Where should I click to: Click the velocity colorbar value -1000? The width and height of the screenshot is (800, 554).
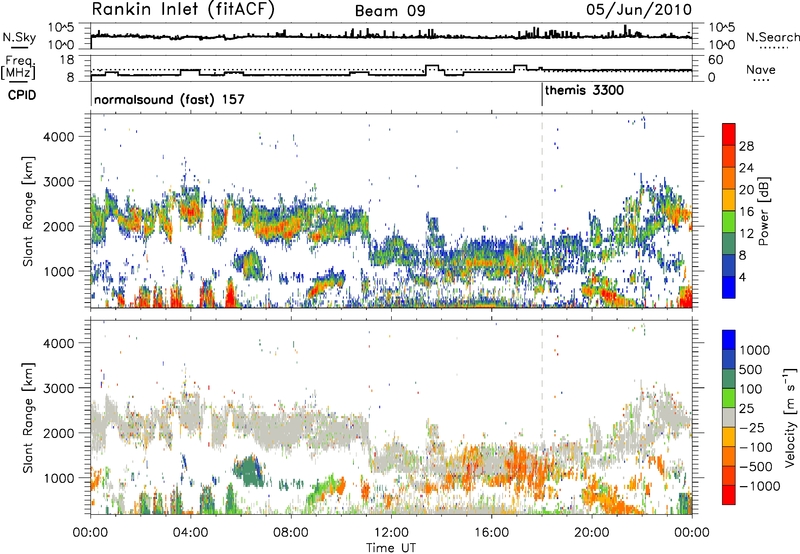[759, 486]
